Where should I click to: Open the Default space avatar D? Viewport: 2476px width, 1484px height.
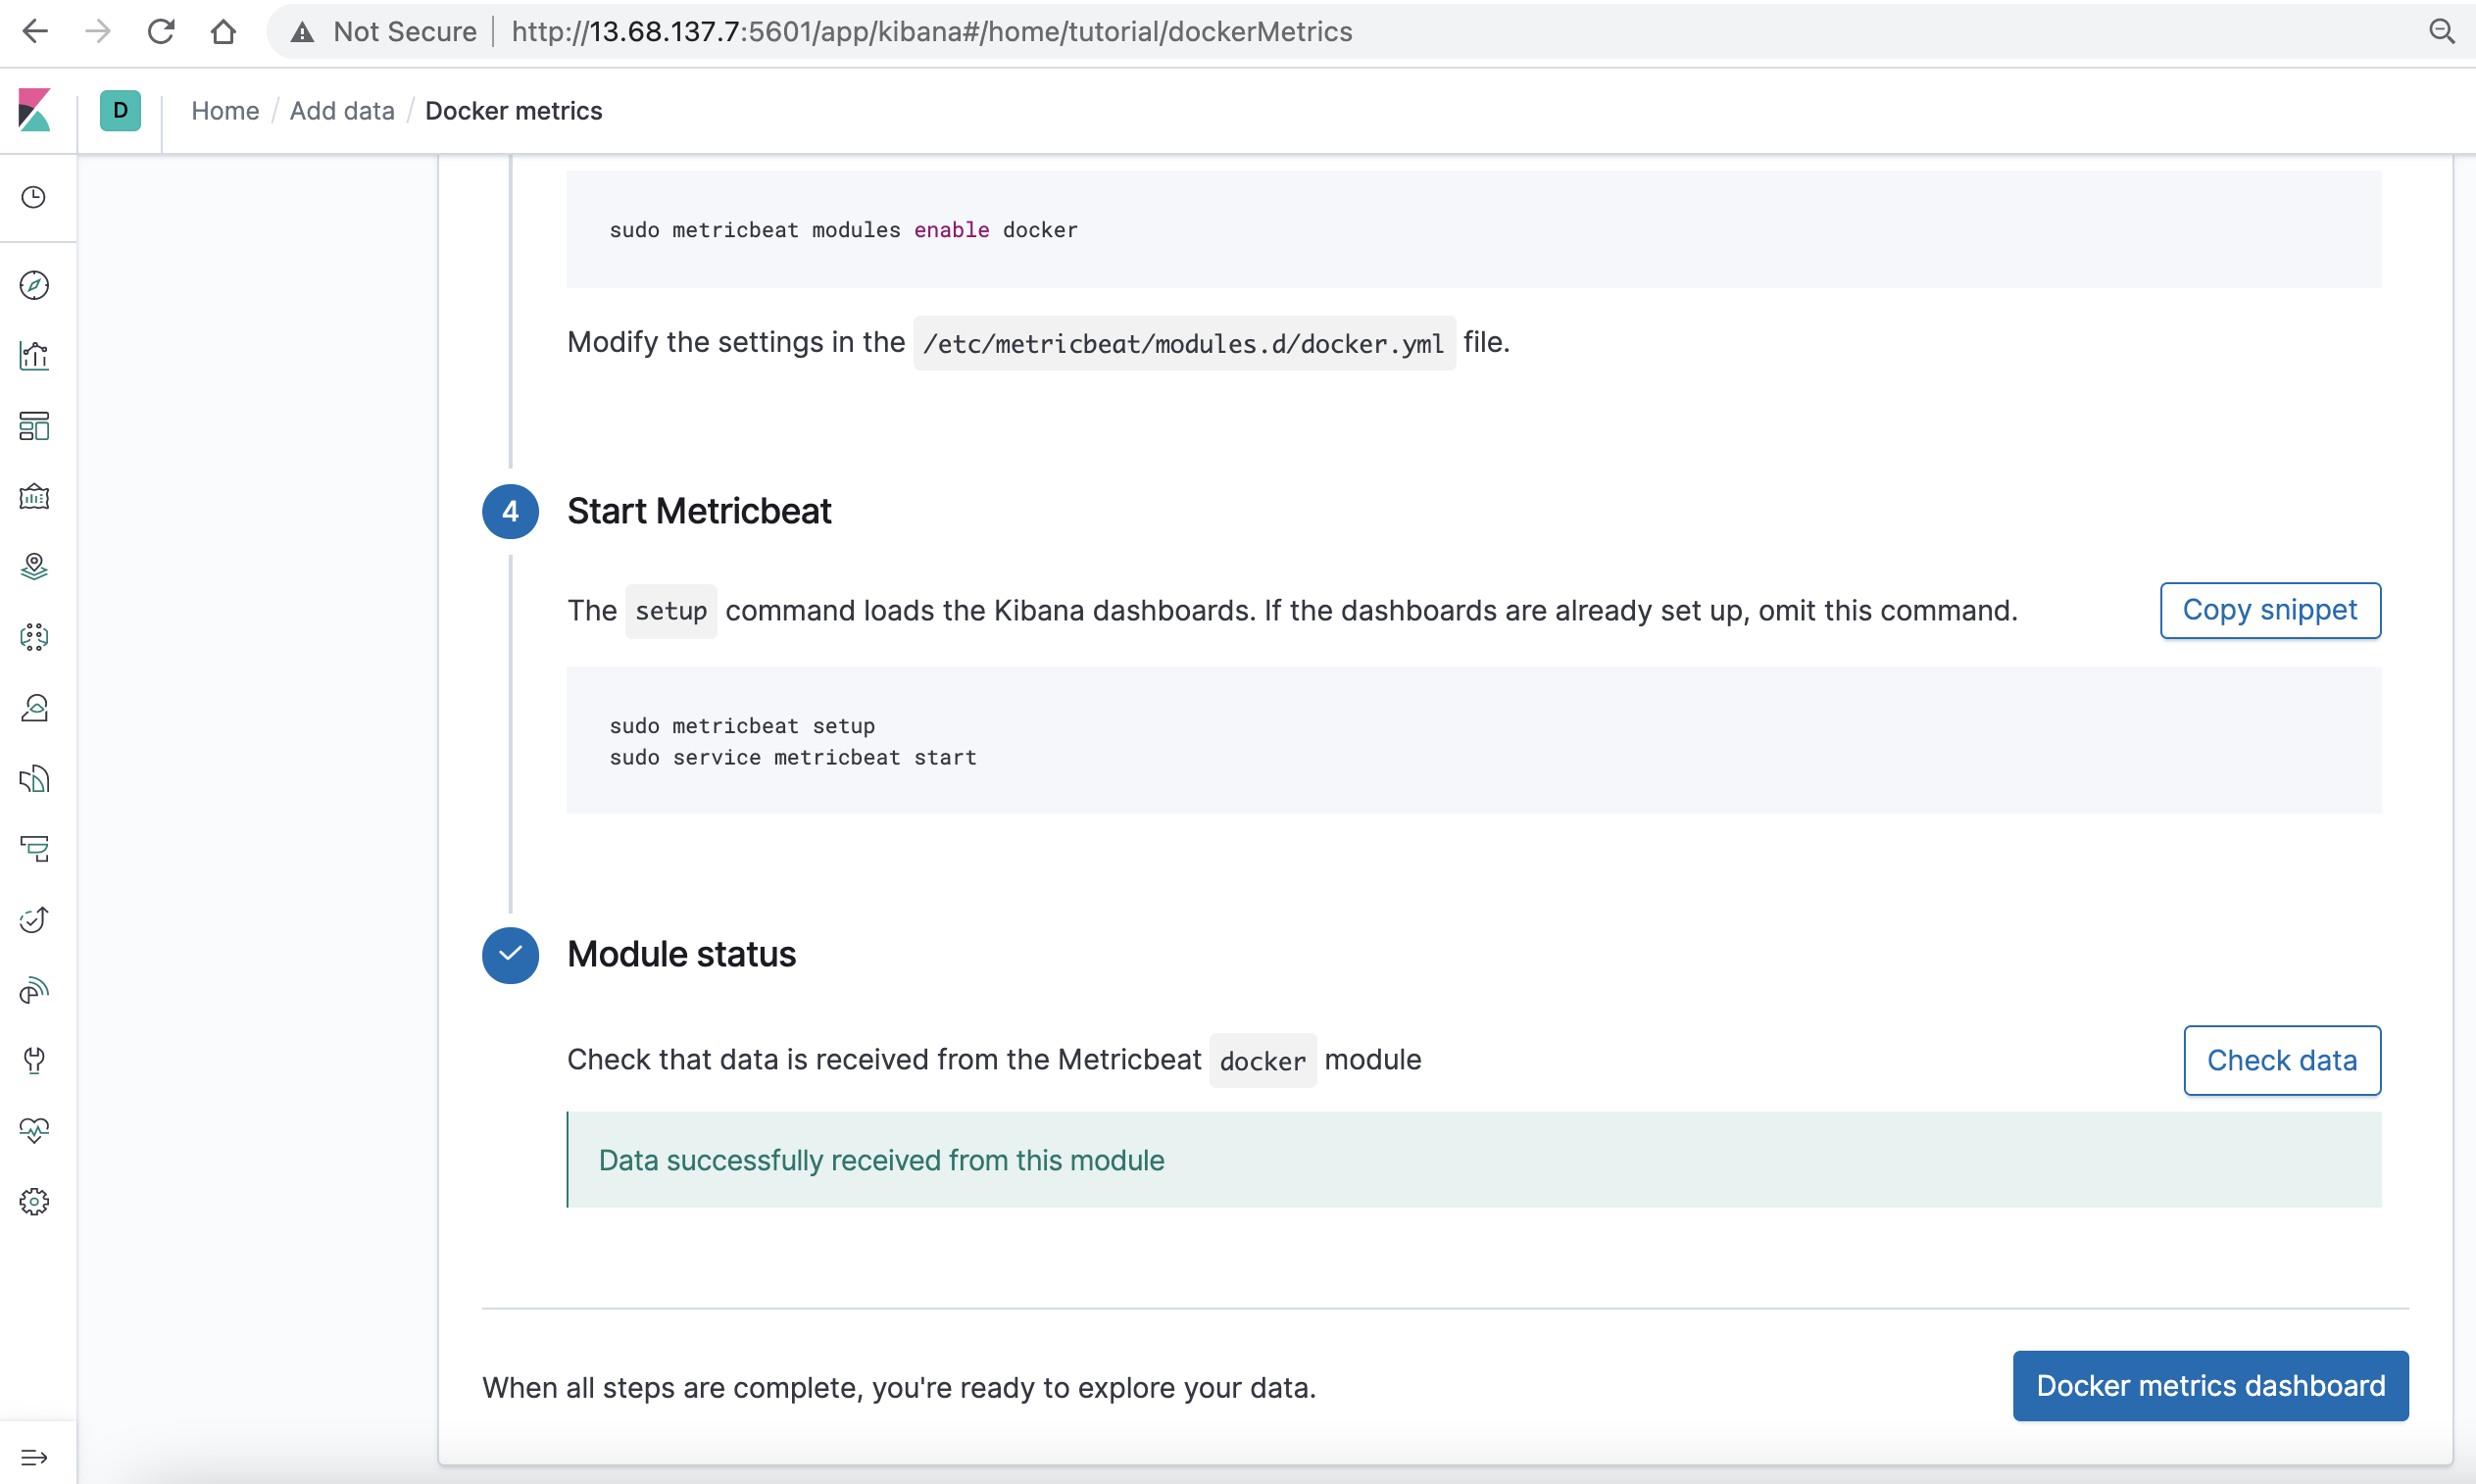pyautogui.click(x=120, y=110)
